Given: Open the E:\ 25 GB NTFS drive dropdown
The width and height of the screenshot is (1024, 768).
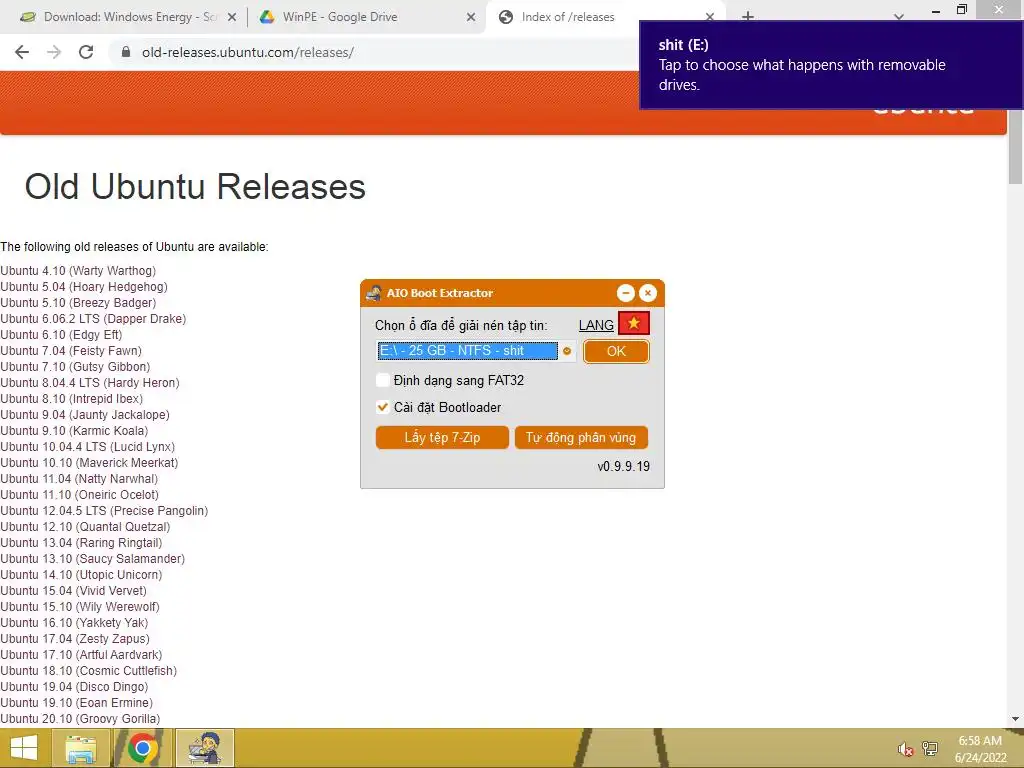Looking at the screenshot, I should pyautogui.click(x=476, y=351).
